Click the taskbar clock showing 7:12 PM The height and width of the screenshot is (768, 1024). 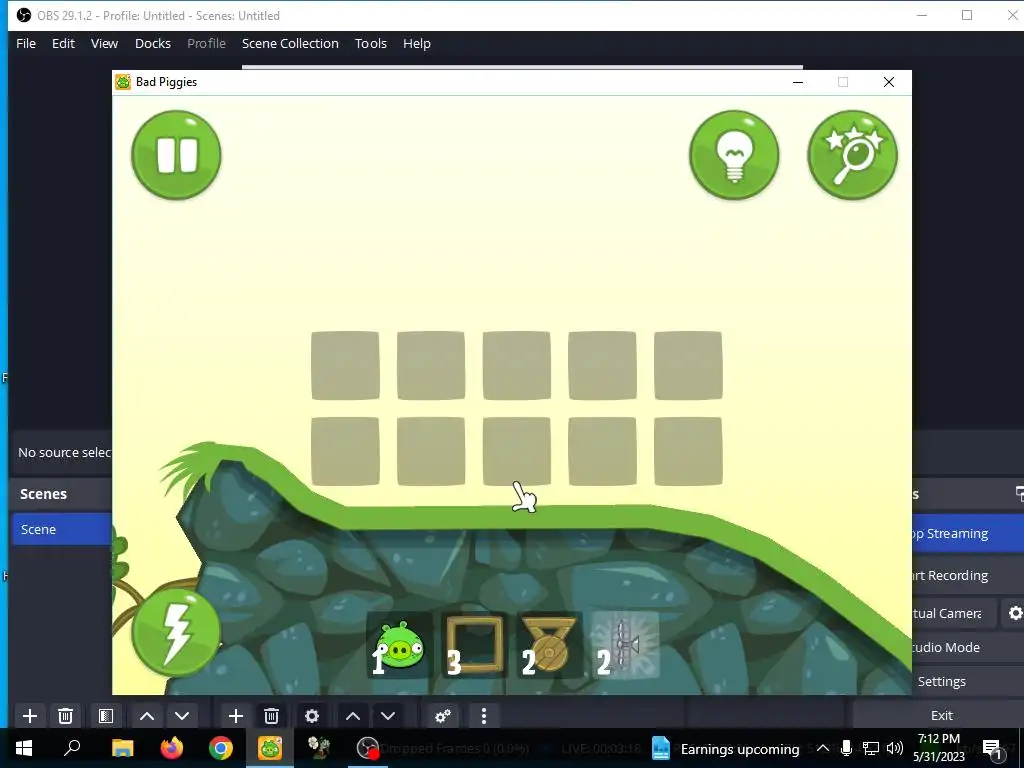click(x=938, y=748)
